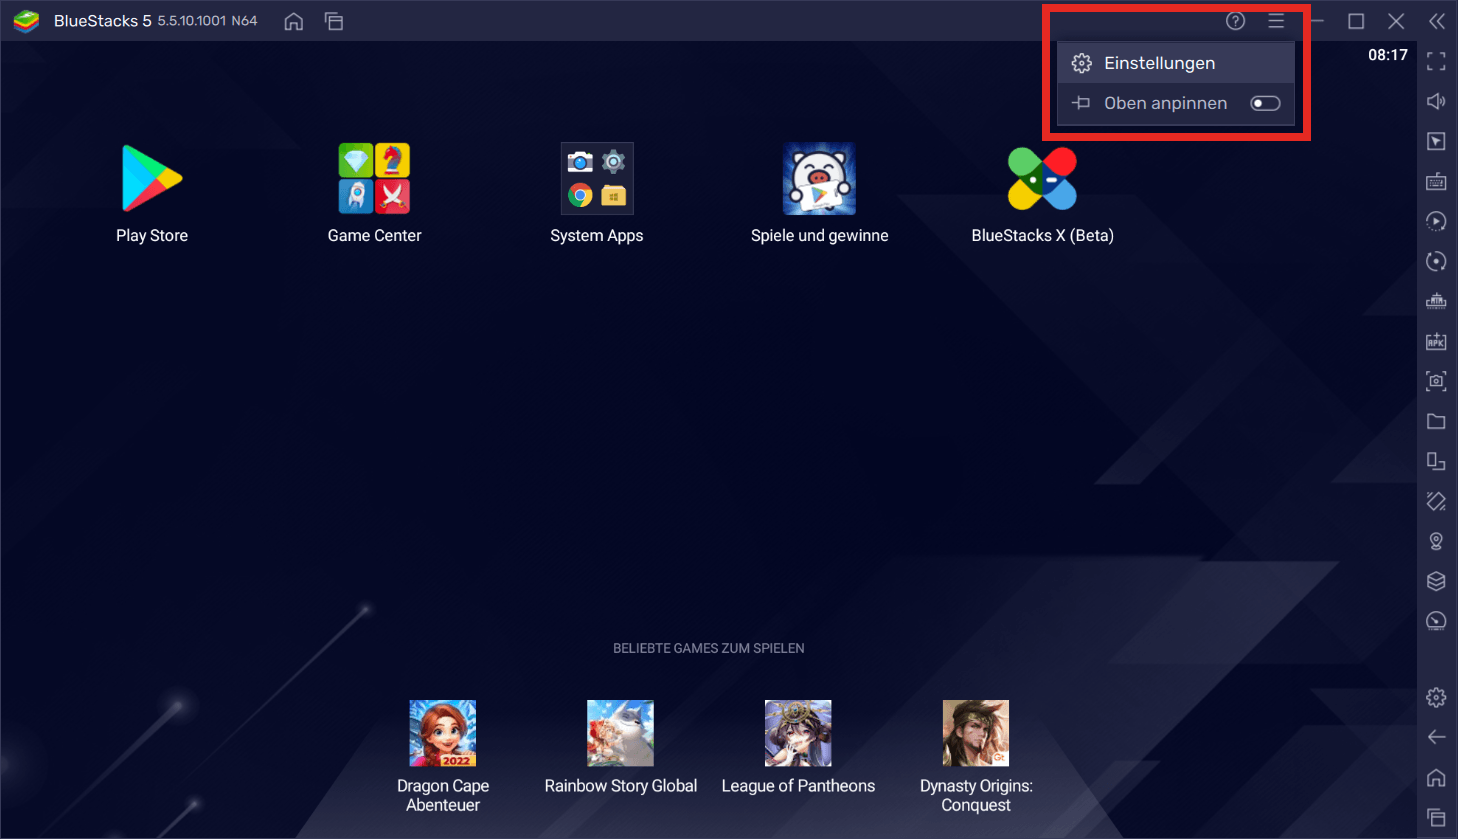Take a screenshot with camera icon
The width and height of the screenshot is (1458, 839).
[1436, 381]
